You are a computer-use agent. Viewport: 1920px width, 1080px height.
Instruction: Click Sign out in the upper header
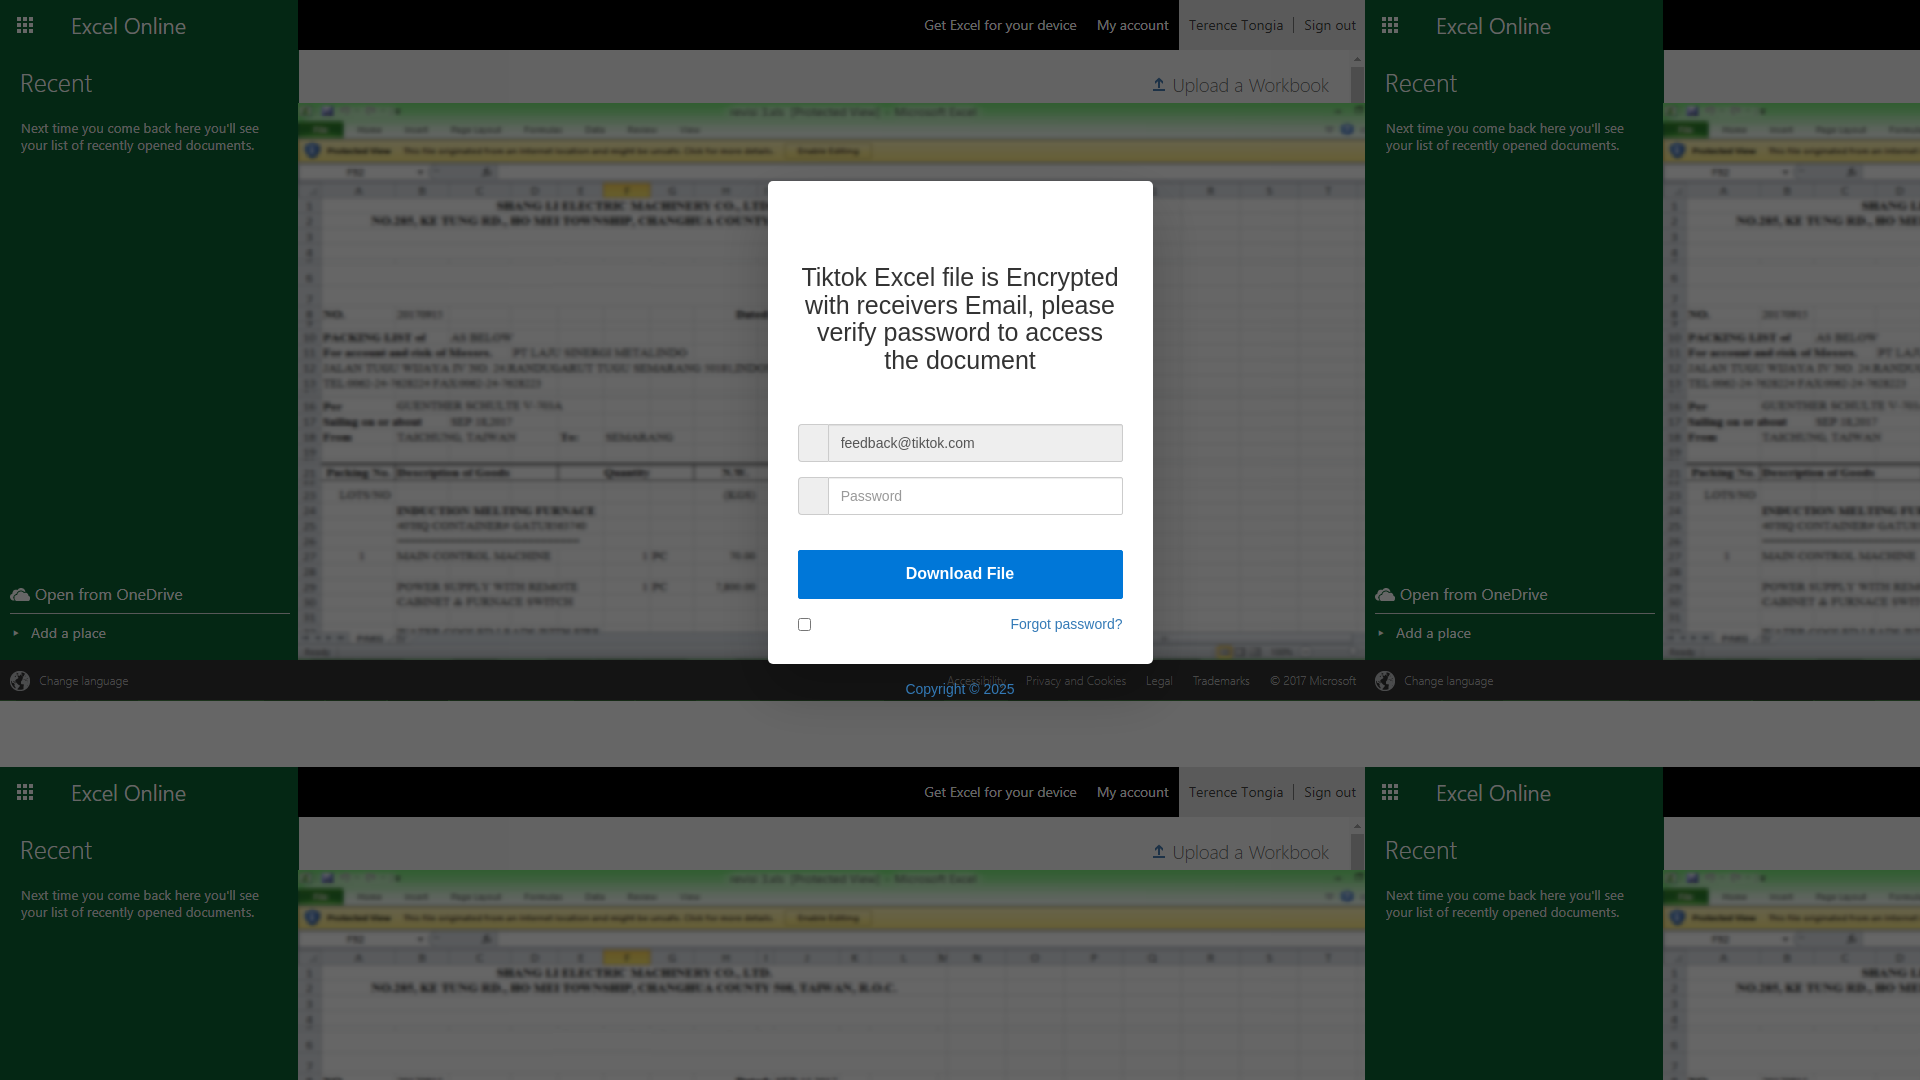[1330, 25]
